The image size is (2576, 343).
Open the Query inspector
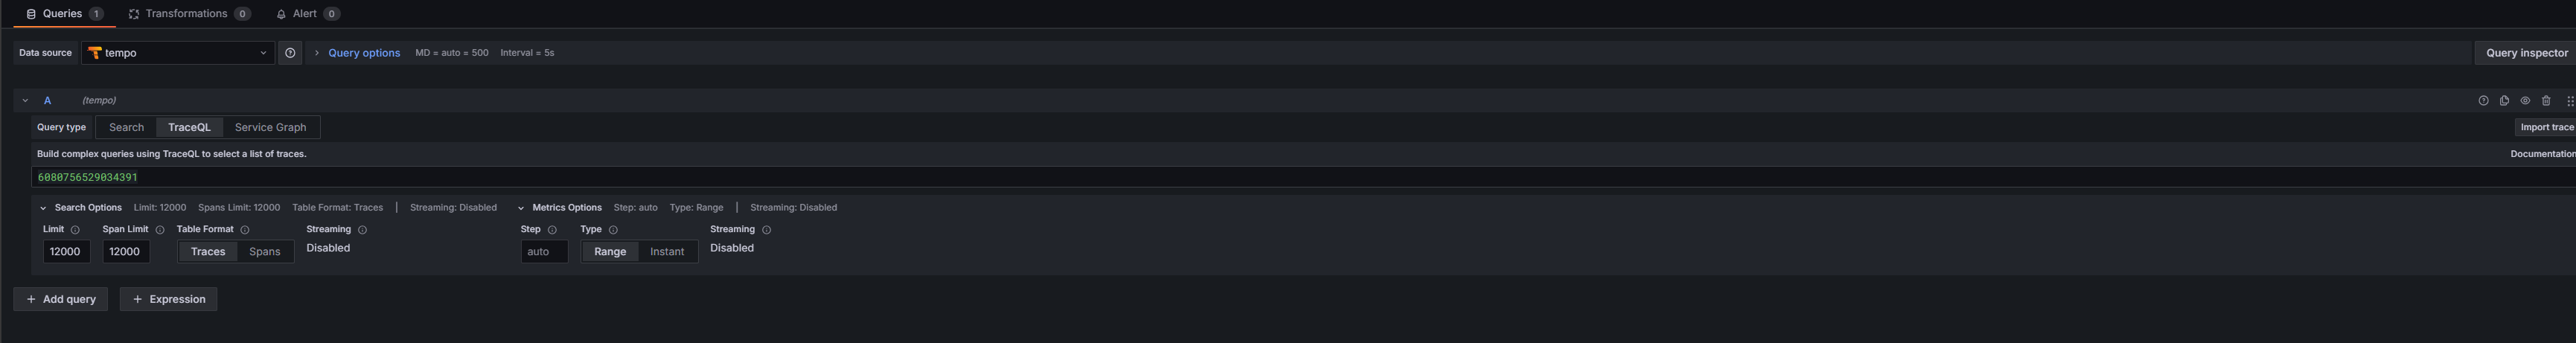2525,53
